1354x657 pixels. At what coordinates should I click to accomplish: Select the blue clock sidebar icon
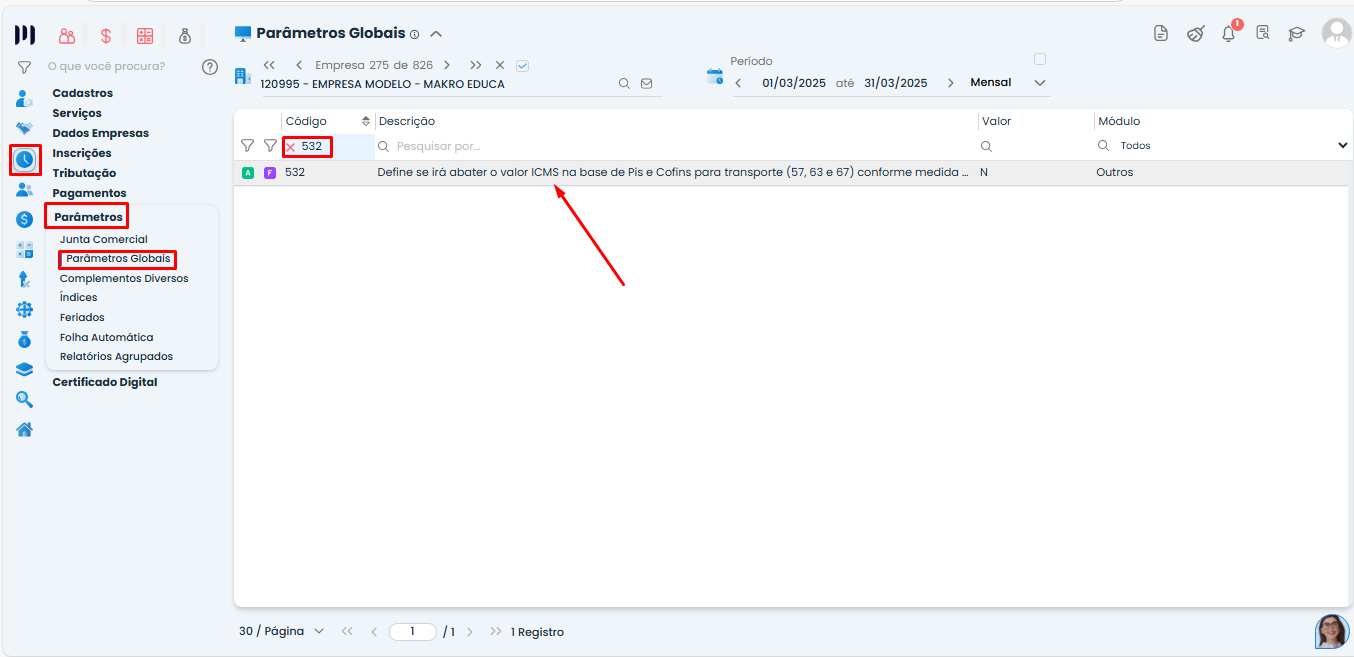point(25,159)
